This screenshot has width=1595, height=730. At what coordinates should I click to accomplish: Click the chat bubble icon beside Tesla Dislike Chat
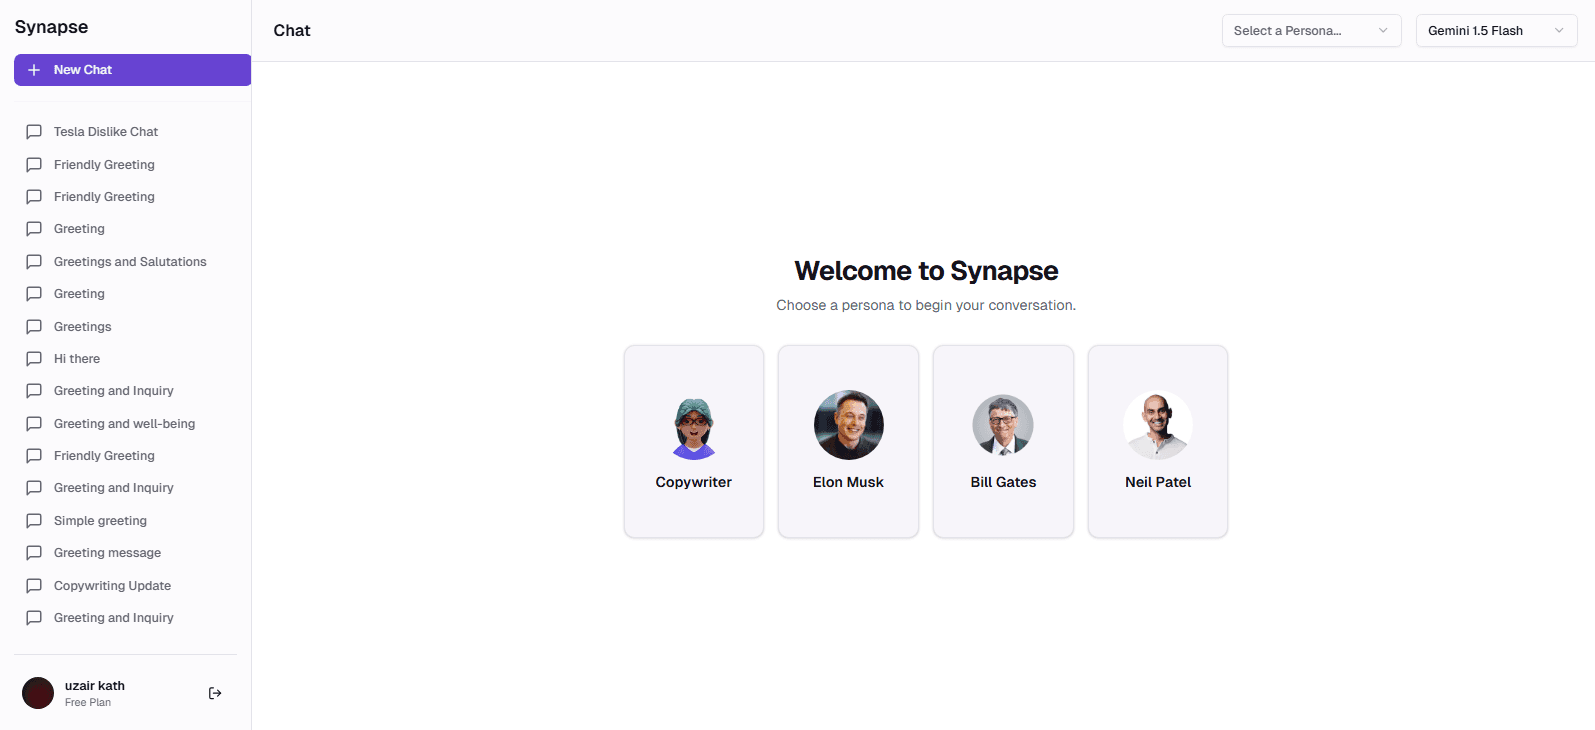point(34,132)
